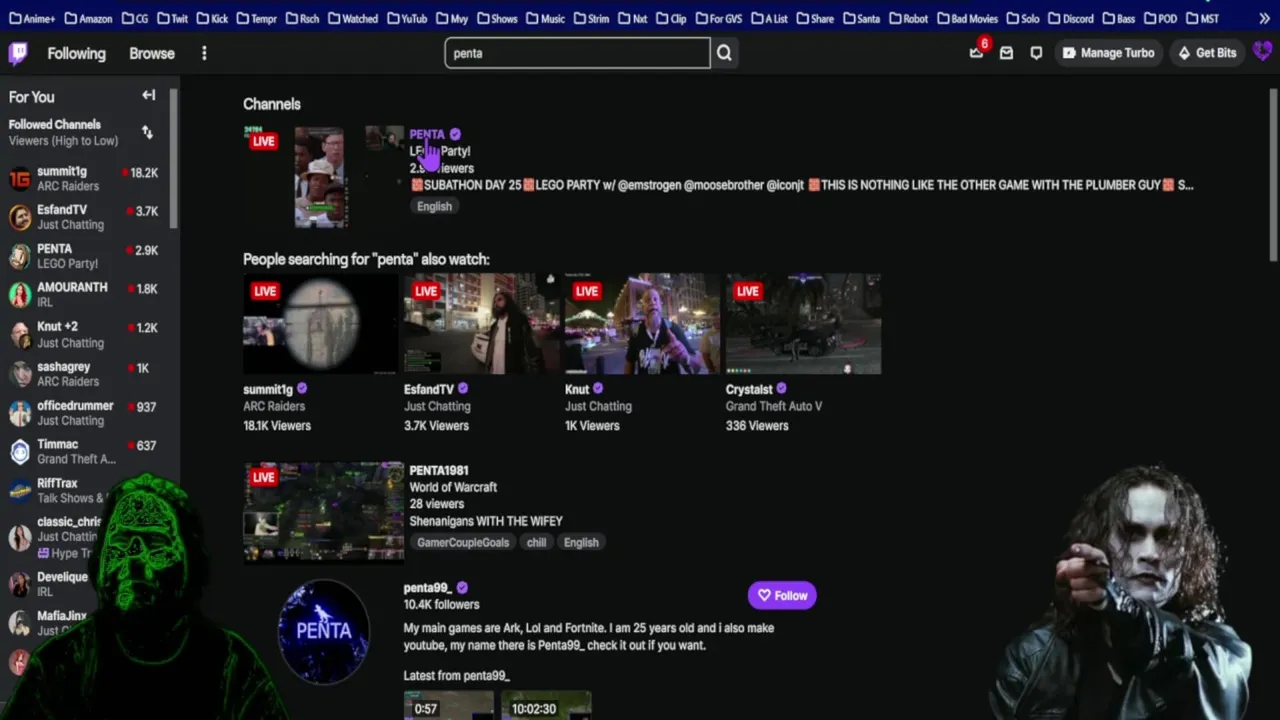Open PENTA LEGO Party sidebar row

[85, 256]
